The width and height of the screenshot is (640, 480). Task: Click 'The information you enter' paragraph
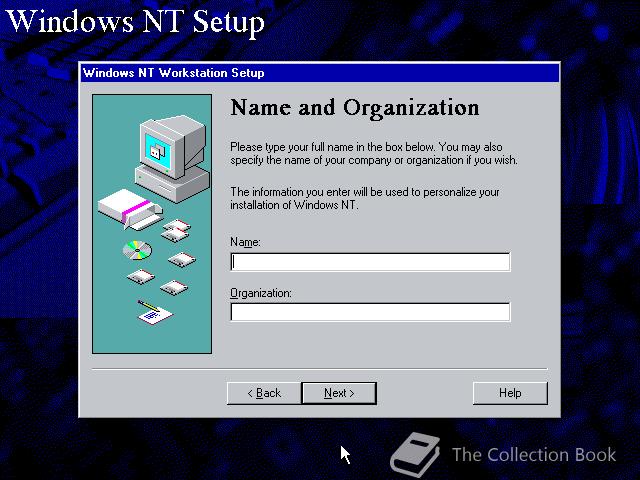[x=365, y=198]
